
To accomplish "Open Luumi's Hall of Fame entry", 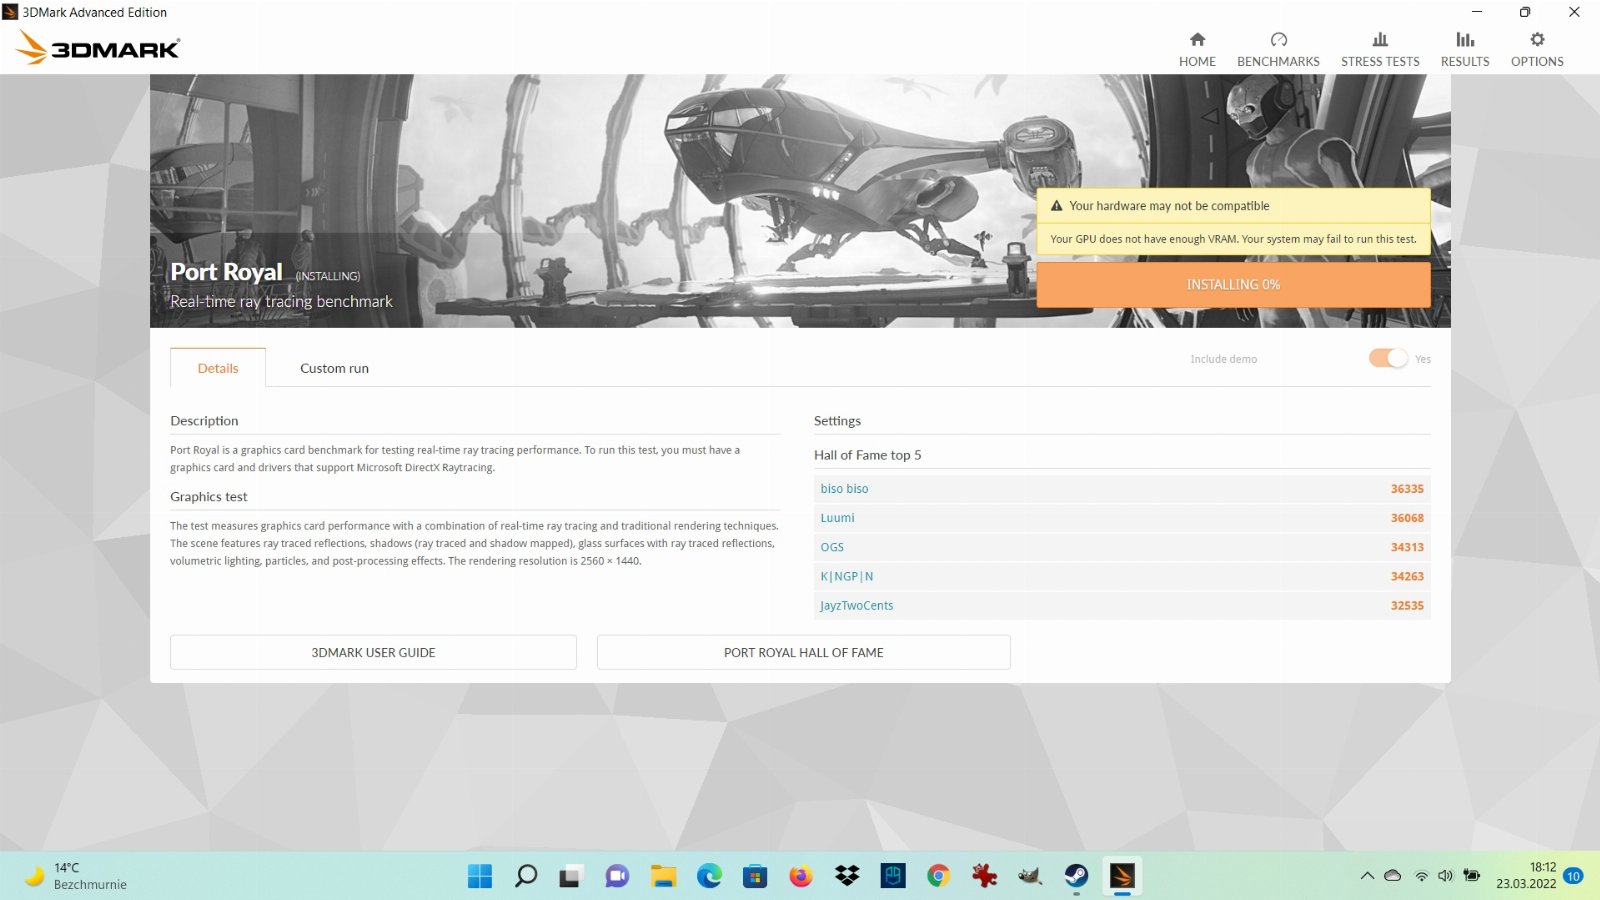I will [837, 518].
